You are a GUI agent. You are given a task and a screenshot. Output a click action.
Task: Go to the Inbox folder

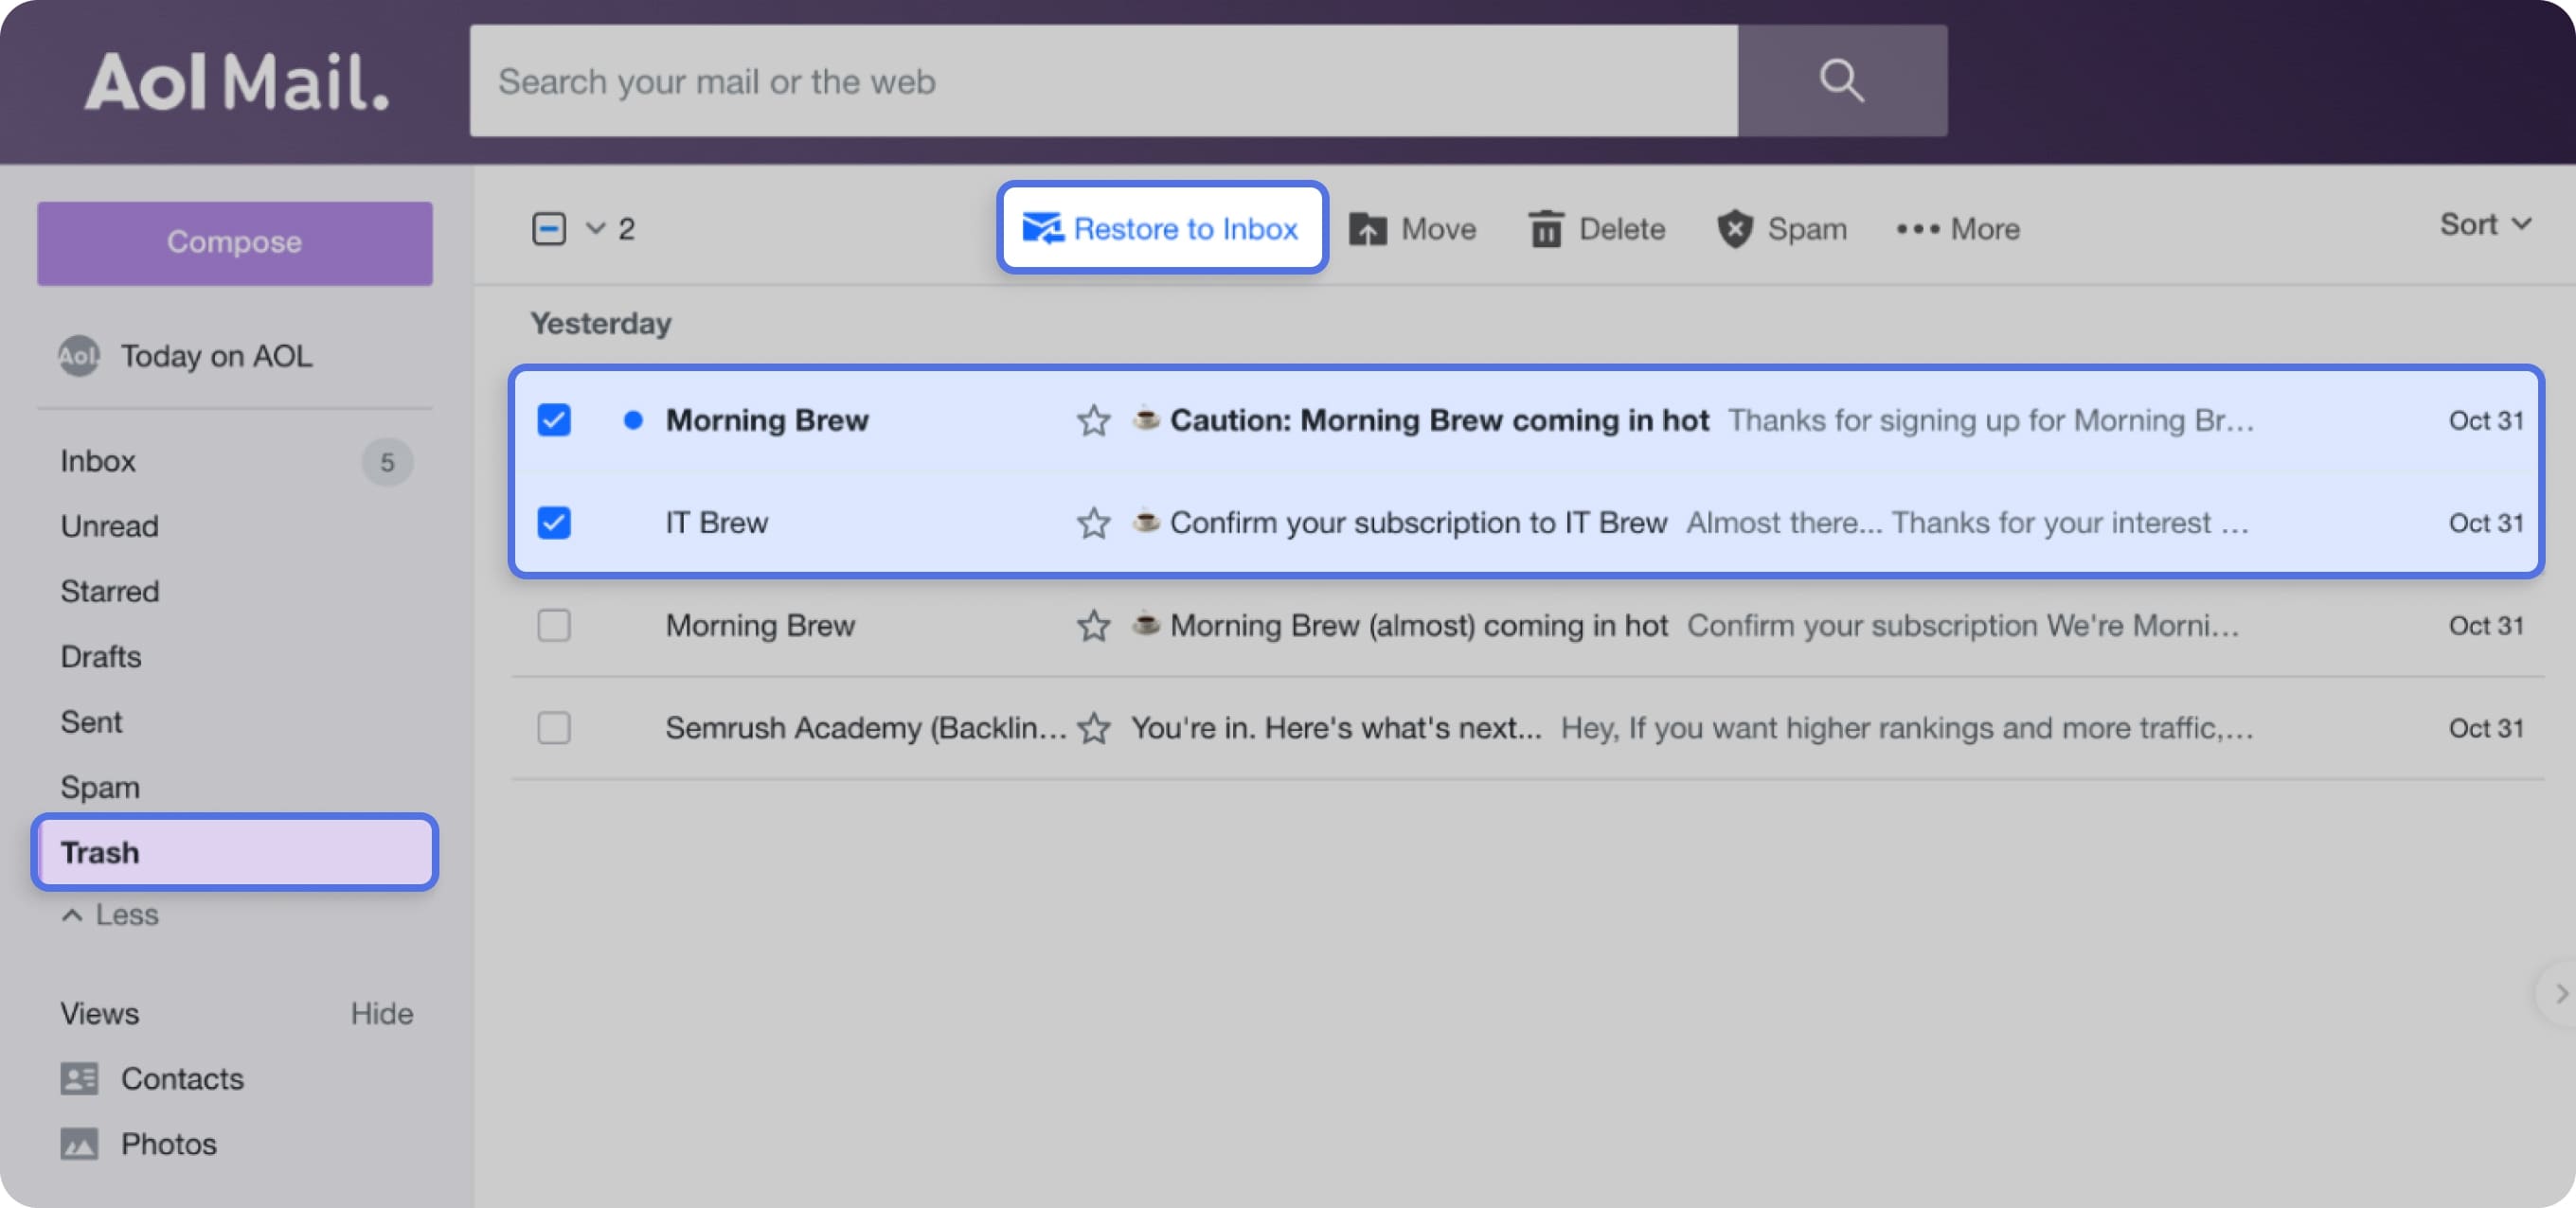coord(97,461)
